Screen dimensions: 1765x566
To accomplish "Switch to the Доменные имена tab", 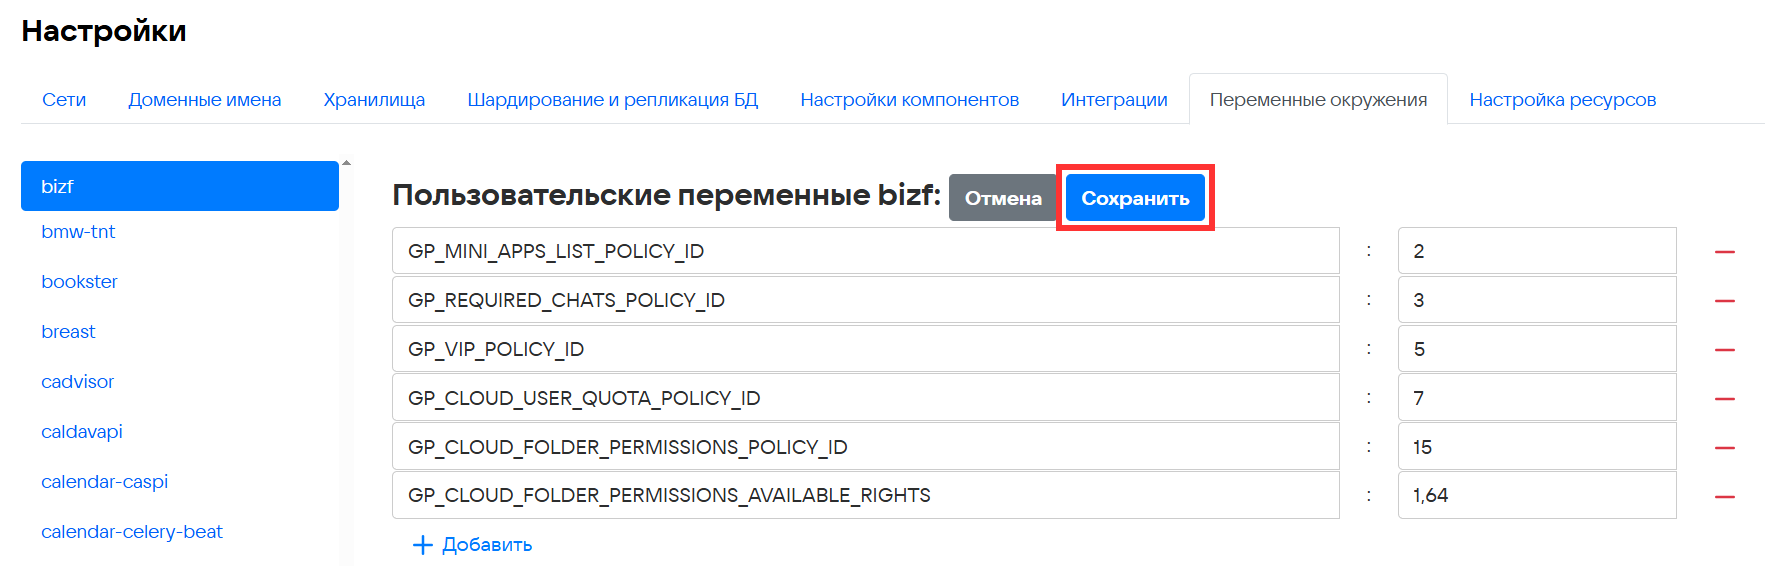I will tap(204, 100).
